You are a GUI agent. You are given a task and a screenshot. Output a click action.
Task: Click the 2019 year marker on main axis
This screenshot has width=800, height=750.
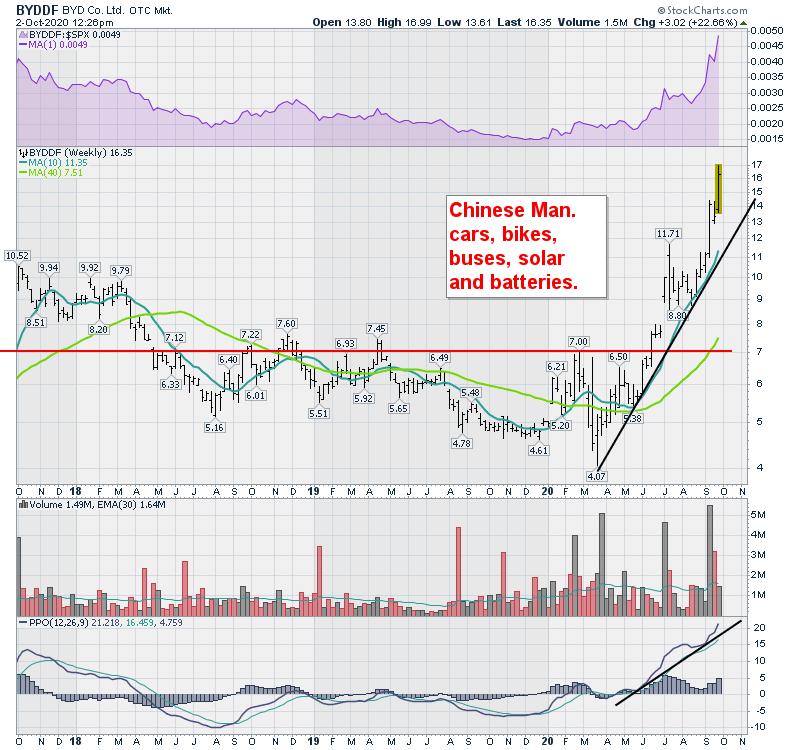coord(312,490)
